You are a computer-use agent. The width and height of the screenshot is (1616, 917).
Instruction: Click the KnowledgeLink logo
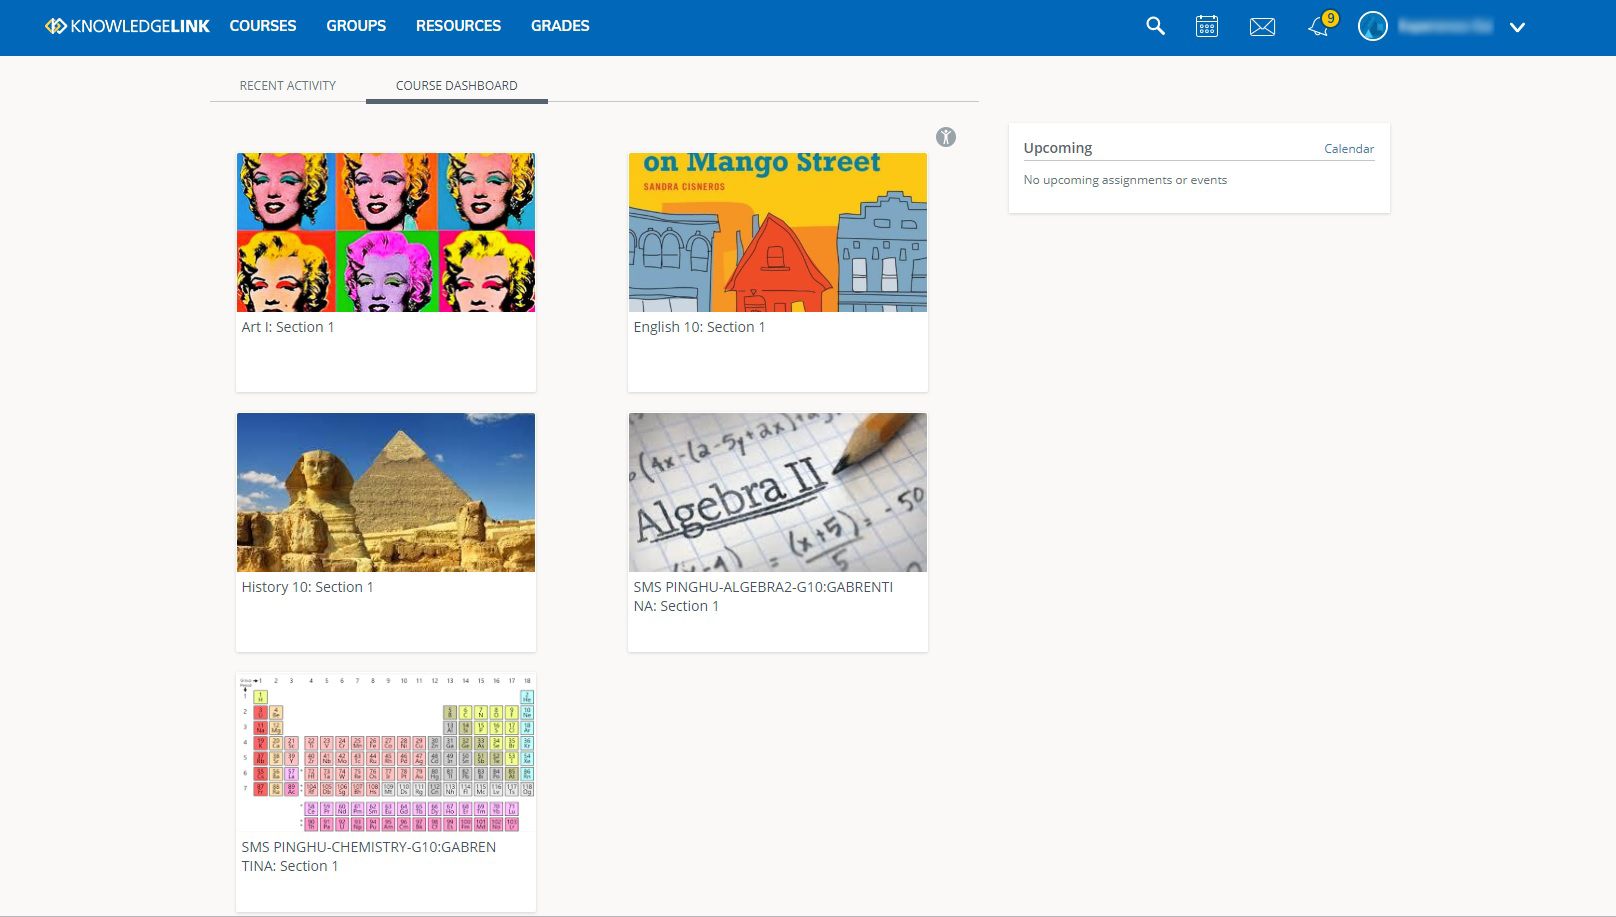click(x=127, y=26)
